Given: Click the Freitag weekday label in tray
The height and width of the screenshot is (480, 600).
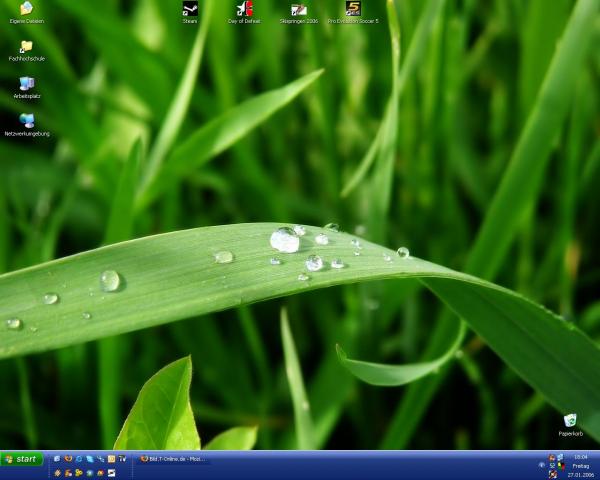Looking at the screenshot, I should 581,466.
